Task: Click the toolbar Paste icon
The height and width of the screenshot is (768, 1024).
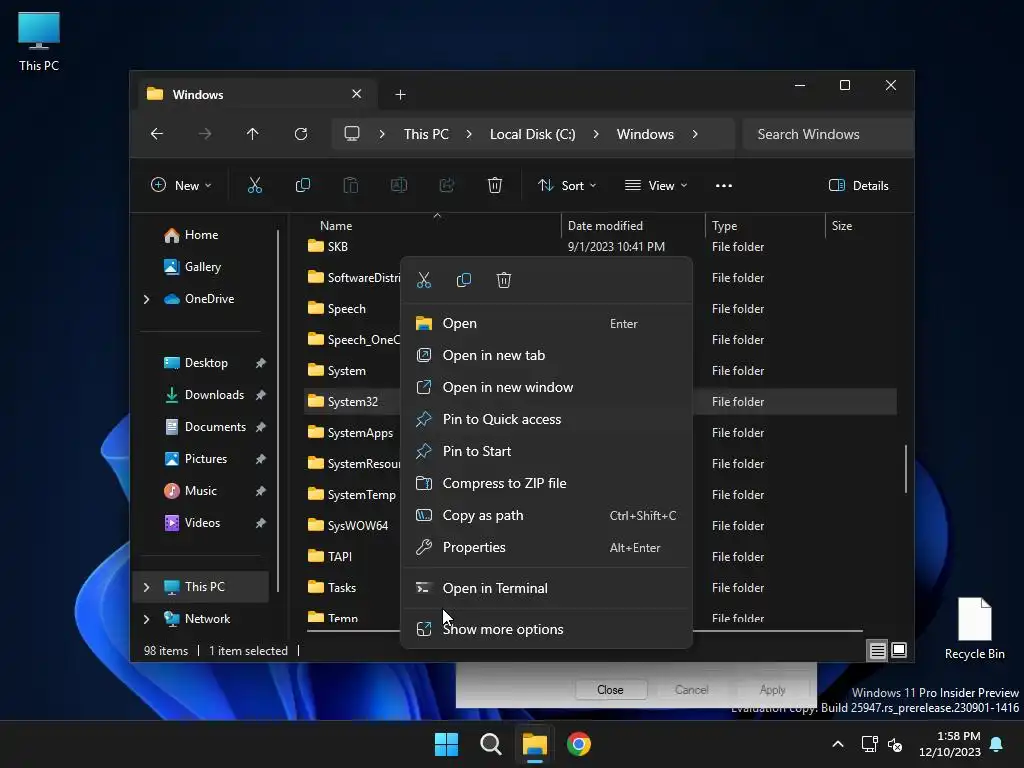Action: coord(351,185)
